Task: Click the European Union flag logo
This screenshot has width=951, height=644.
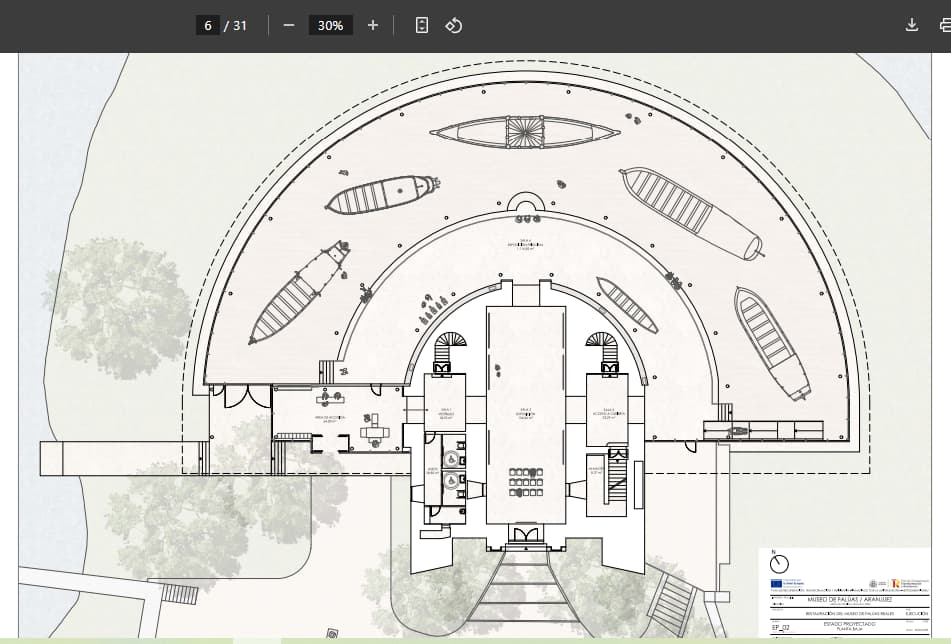Action: point(777,584)
